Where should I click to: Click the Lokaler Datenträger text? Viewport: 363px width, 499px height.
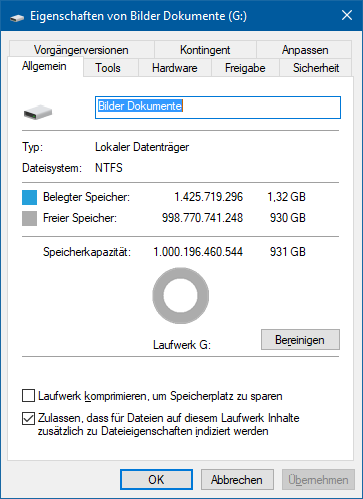pyautogui.click(x=142, y=147)
